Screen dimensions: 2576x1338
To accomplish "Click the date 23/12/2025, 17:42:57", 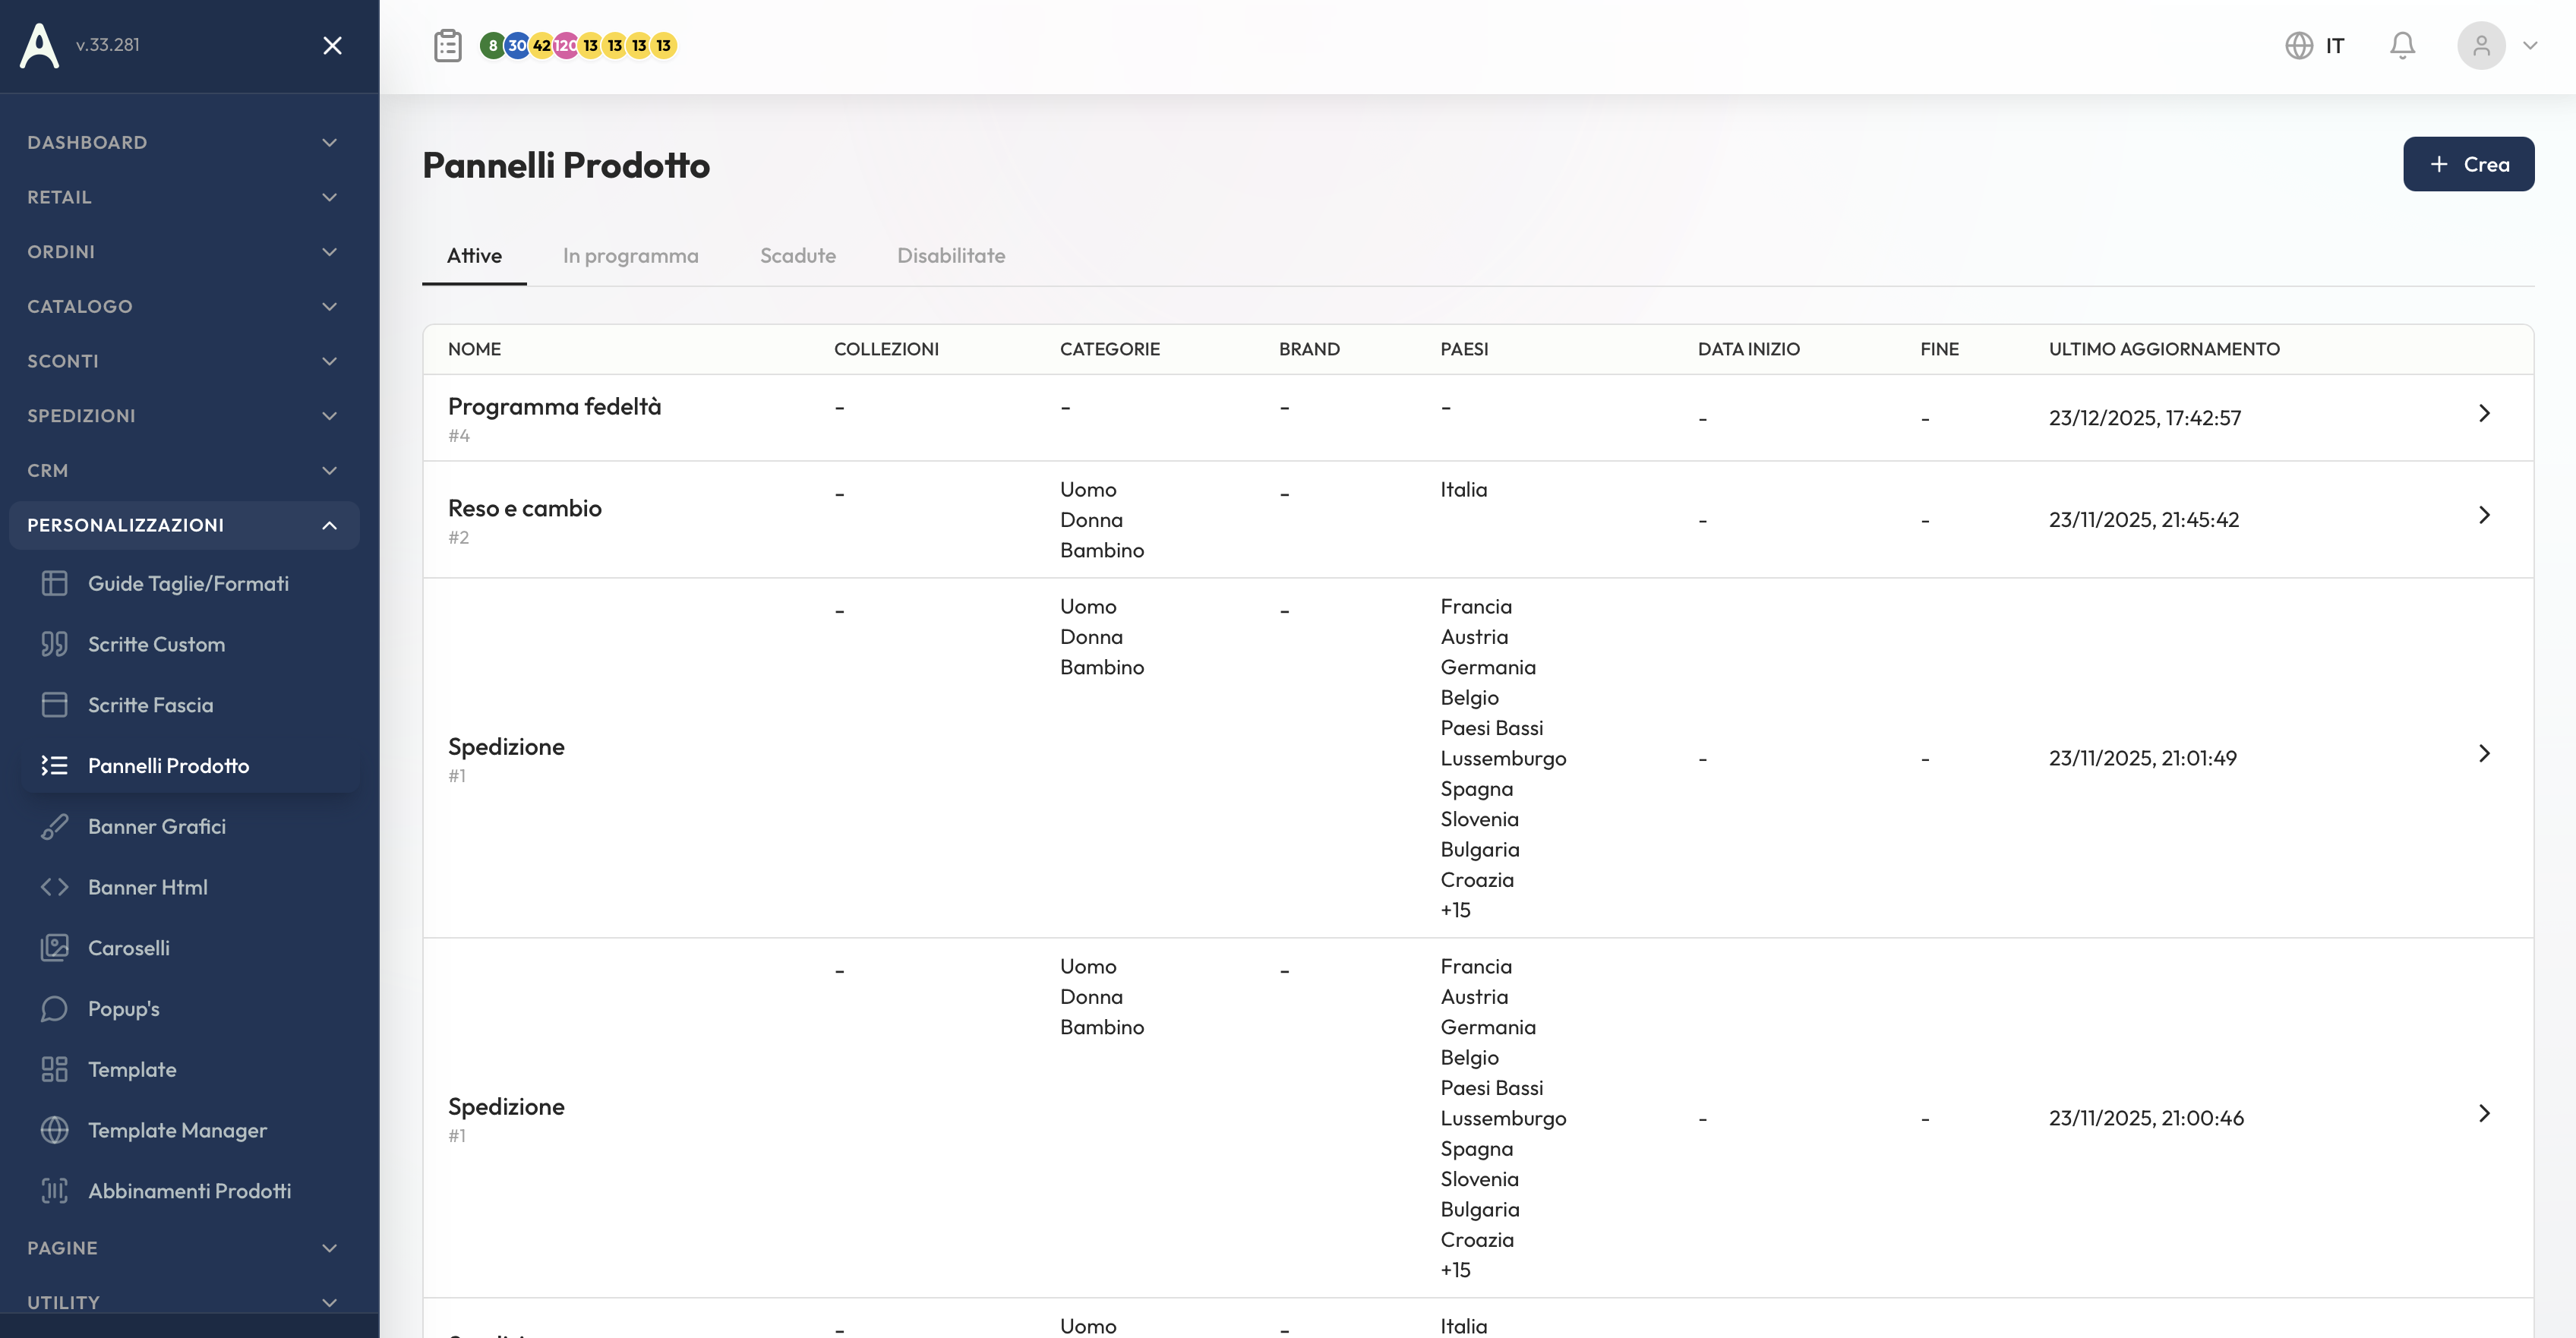I will (x=2145, y=418).
